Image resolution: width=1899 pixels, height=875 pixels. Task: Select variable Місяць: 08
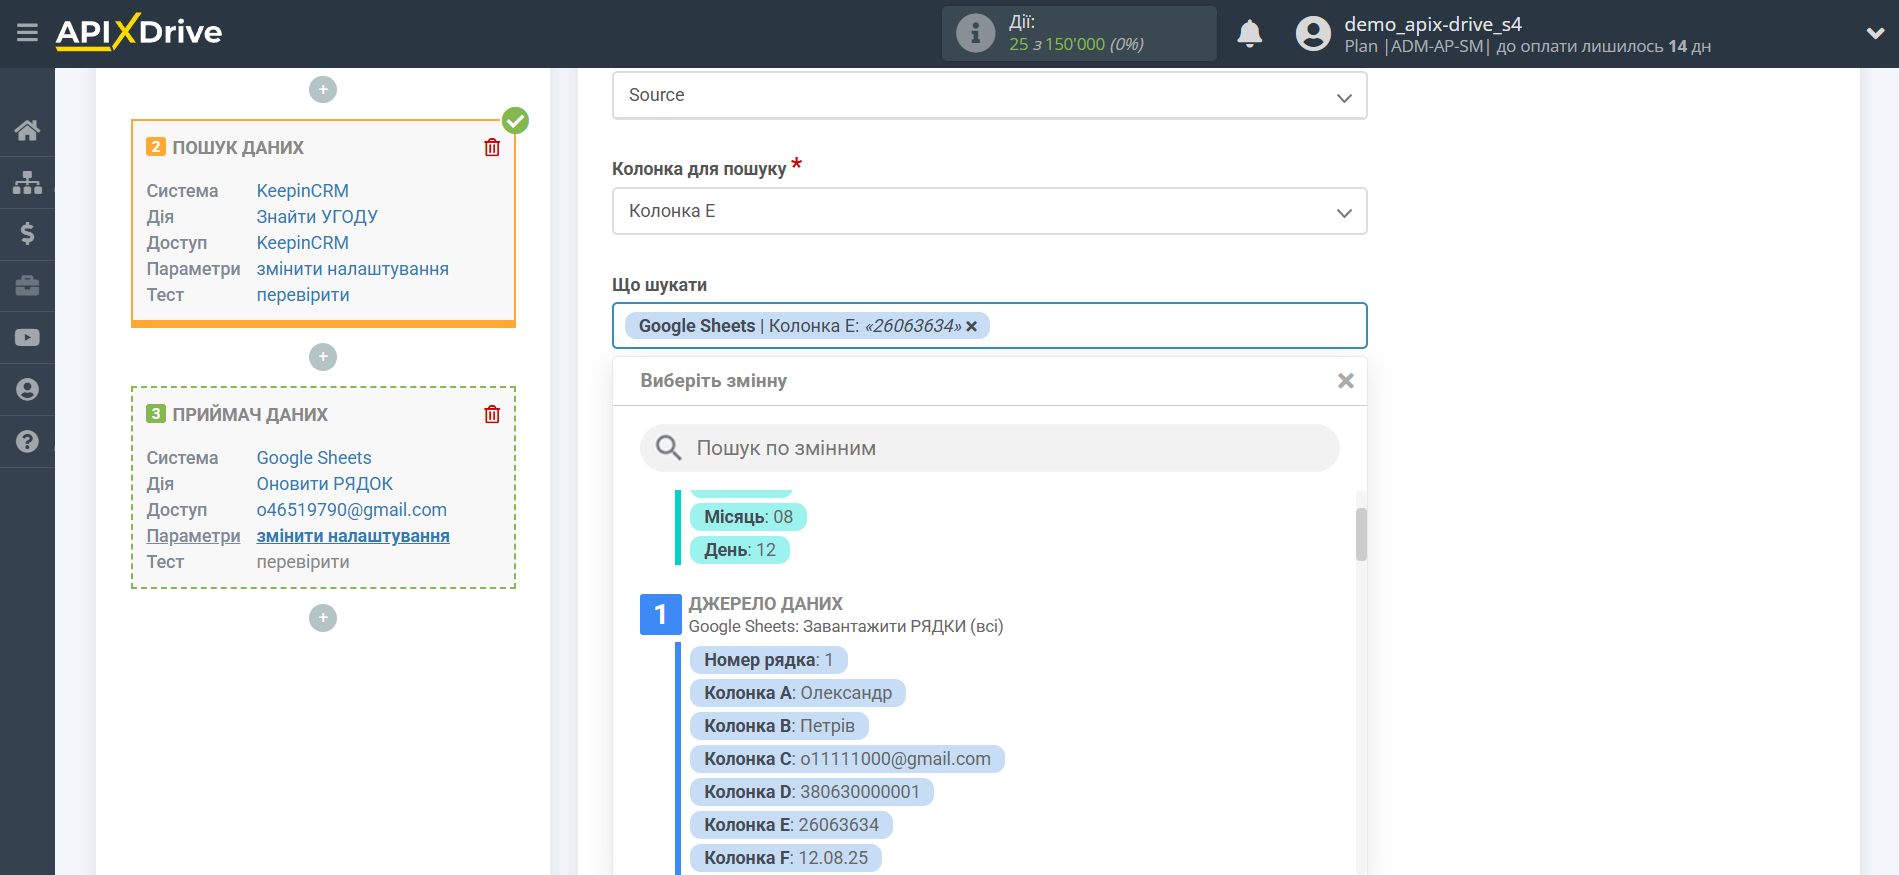coord(748,517)
